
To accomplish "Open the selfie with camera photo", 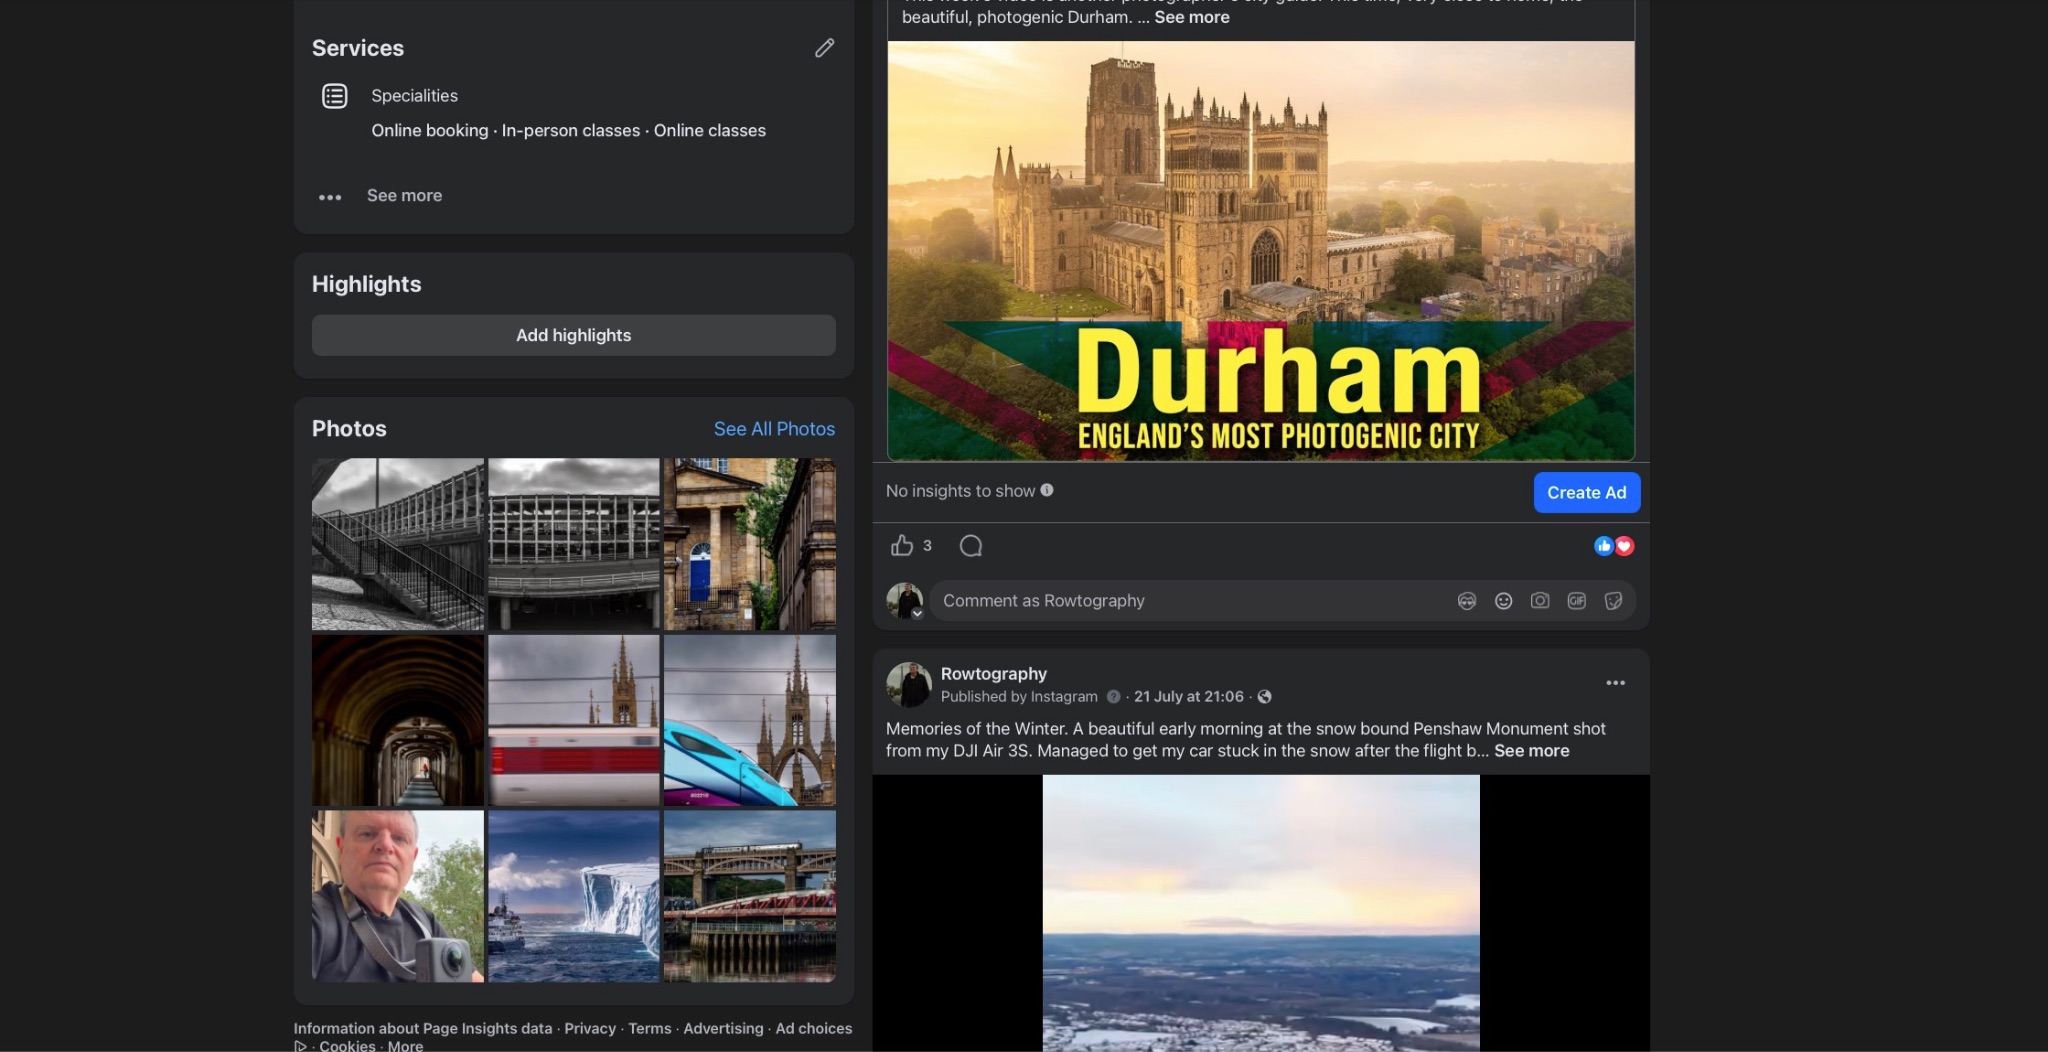I will tap(398, 896).
